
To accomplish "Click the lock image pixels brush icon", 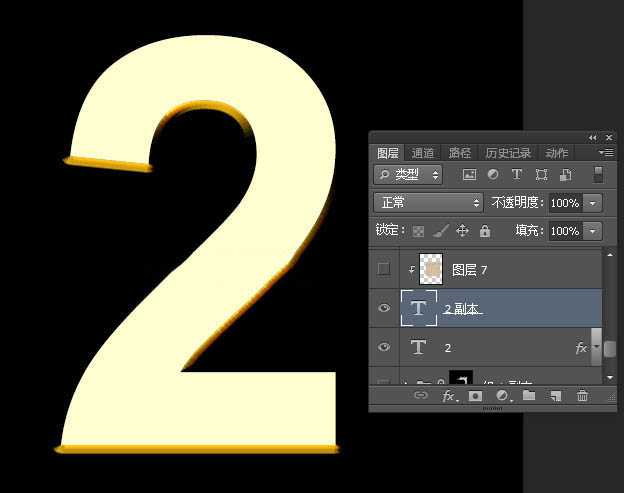I will click(440, 231).
